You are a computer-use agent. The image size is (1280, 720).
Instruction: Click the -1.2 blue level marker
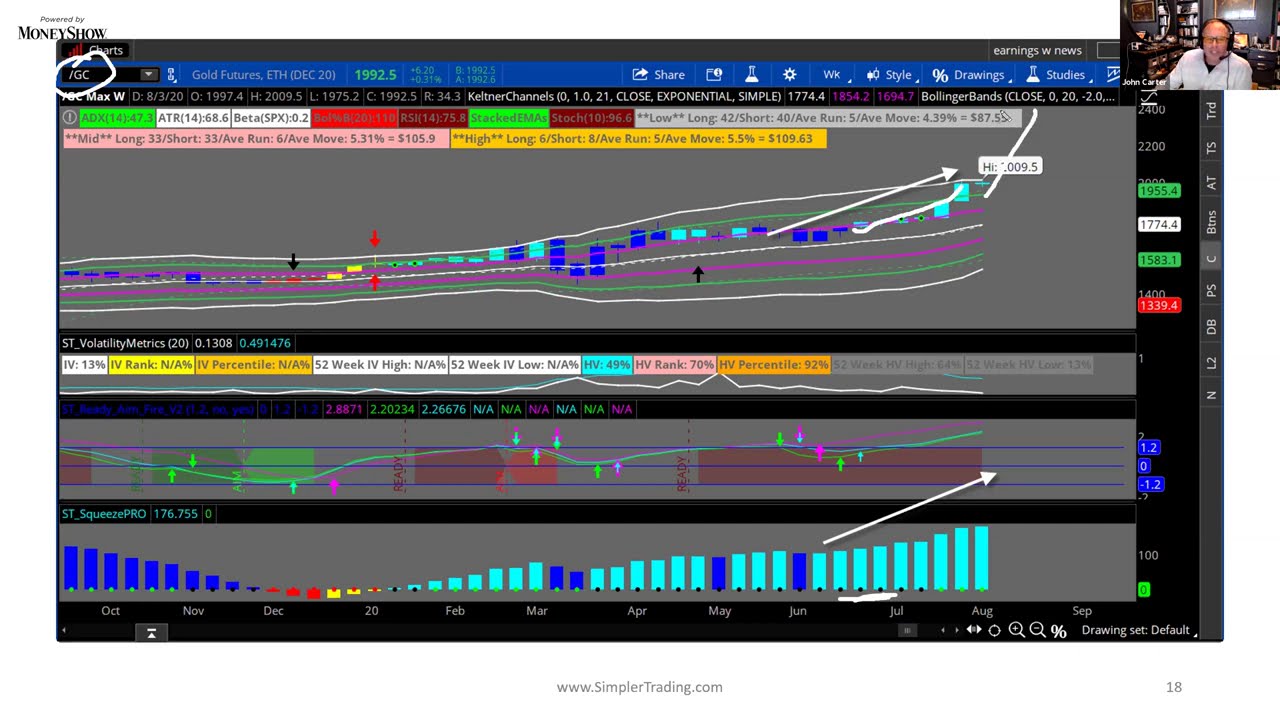[x=1150, y=485]
